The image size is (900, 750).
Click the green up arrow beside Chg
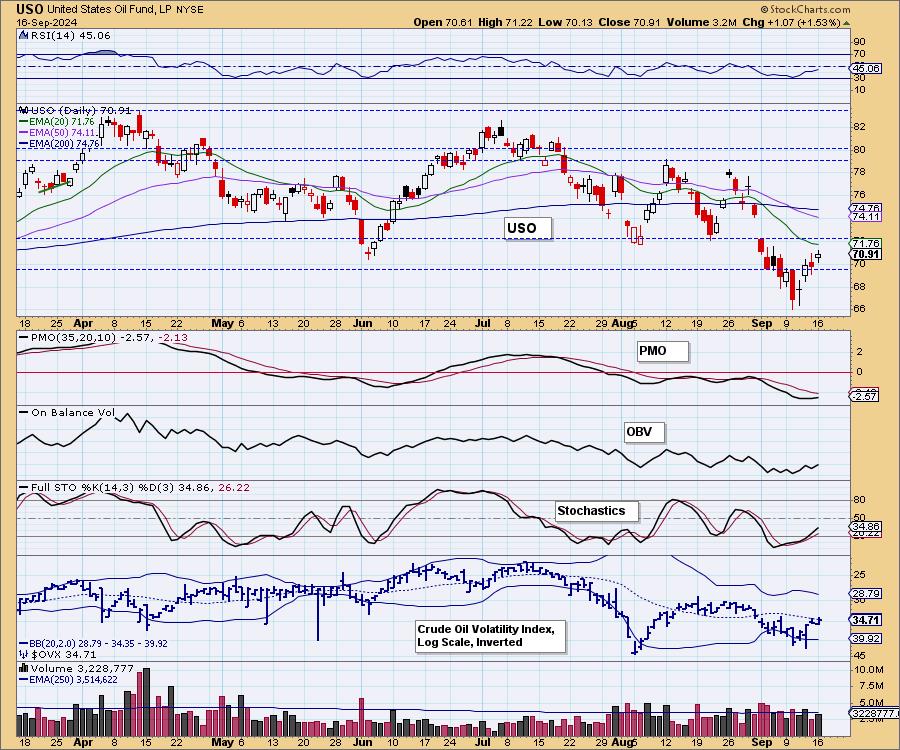(847, 23)
